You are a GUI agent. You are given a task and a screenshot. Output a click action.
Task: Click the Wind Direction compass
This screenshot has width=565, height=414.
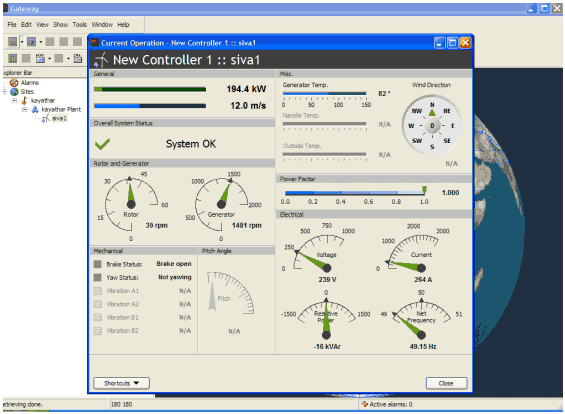[x=432, y=125]
